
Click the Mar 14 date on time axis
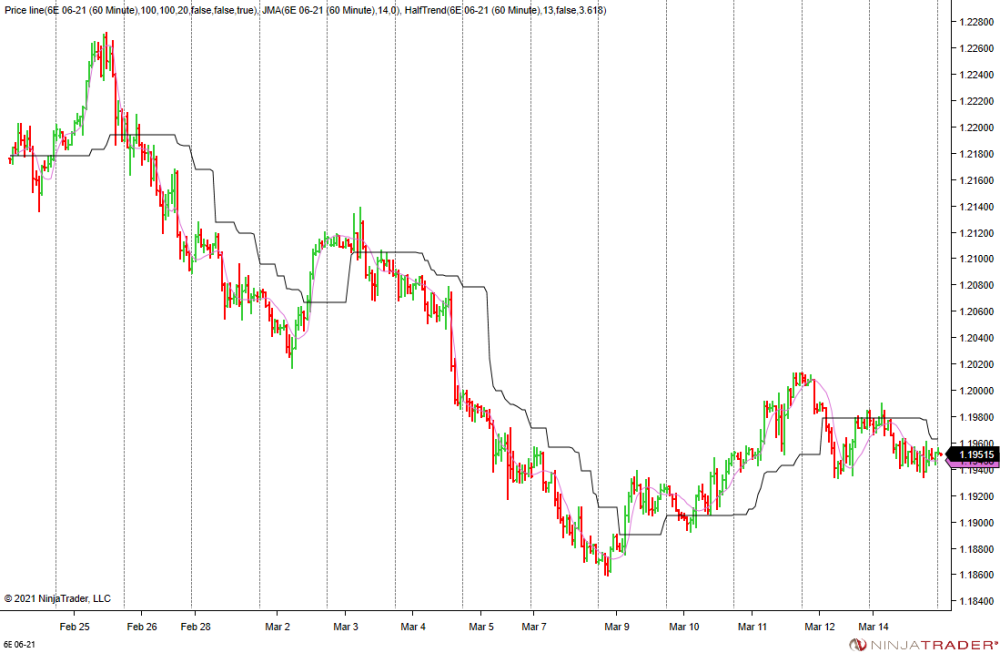coord(871,627)
